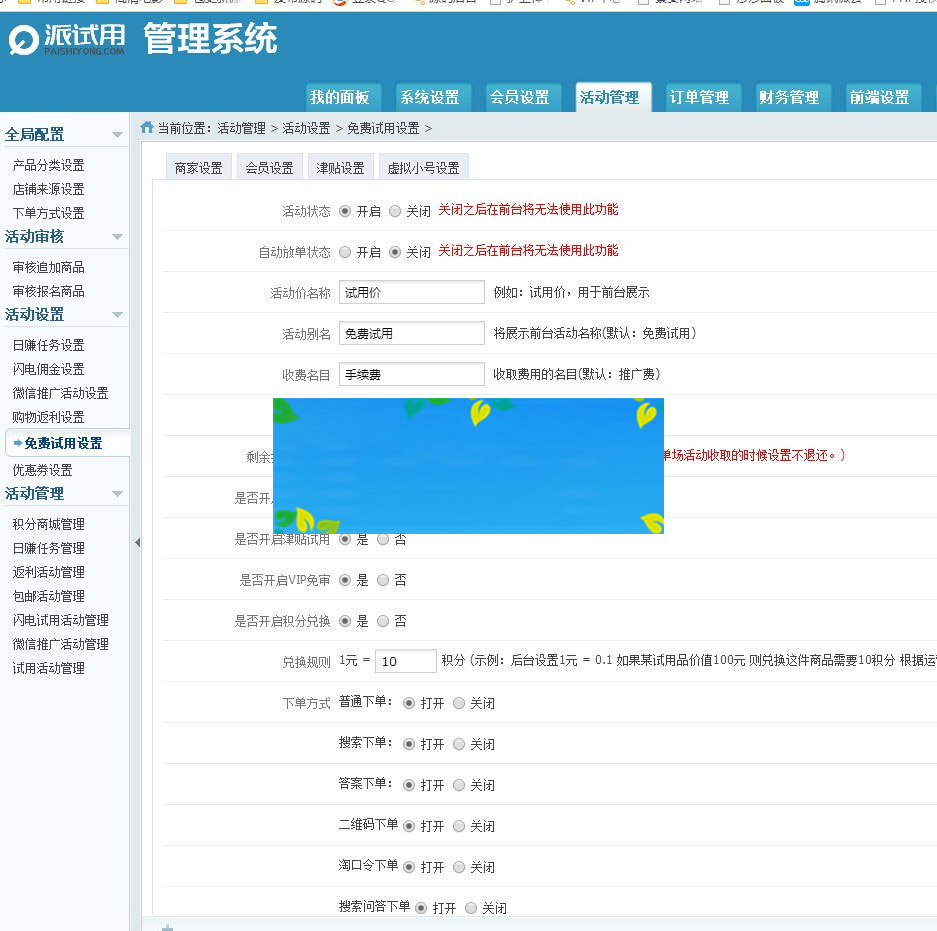Image resolution: width=937 pixels, height=931 pixels.
Task: Collapse the sidebar using its edge arrow handle
Action: 136,543
